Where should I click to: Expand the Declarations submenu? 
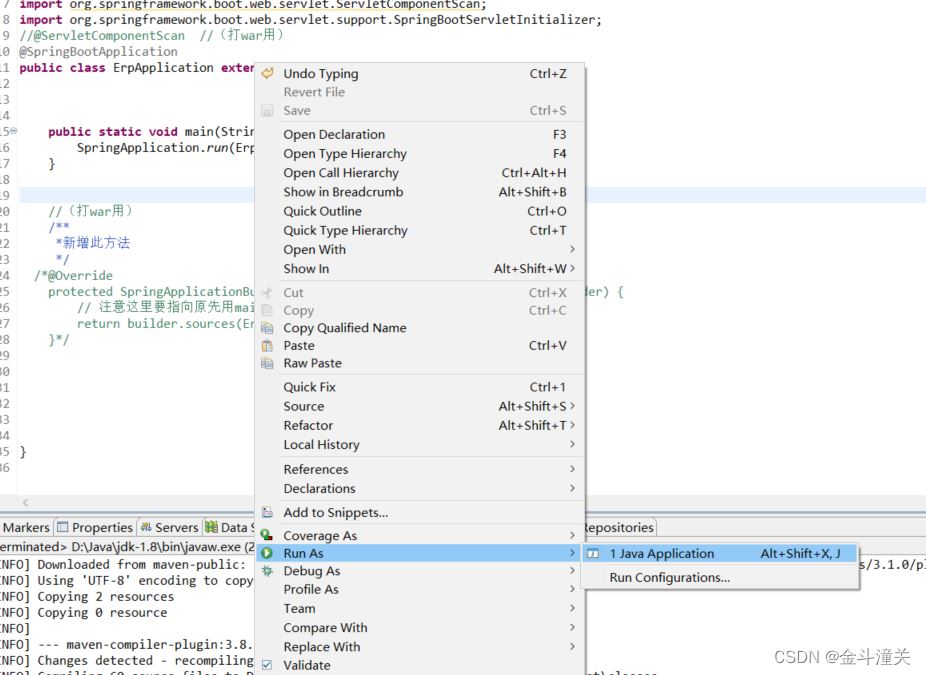tap(572, 488)
